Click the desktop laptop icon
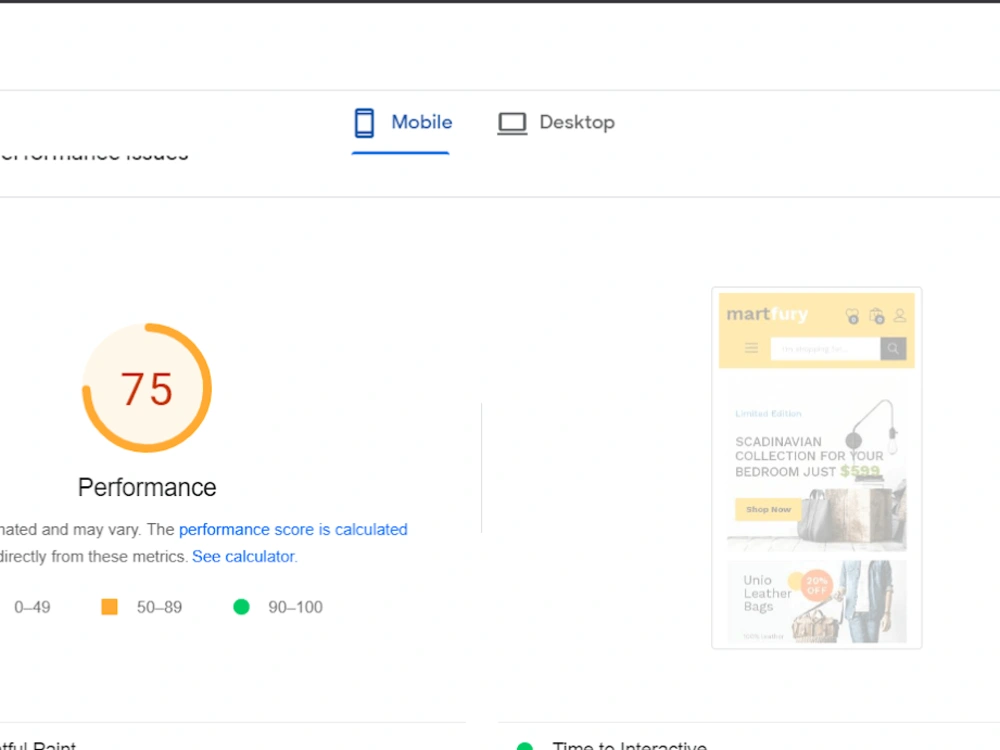1000x750 pixels. [x=512, y=123]
